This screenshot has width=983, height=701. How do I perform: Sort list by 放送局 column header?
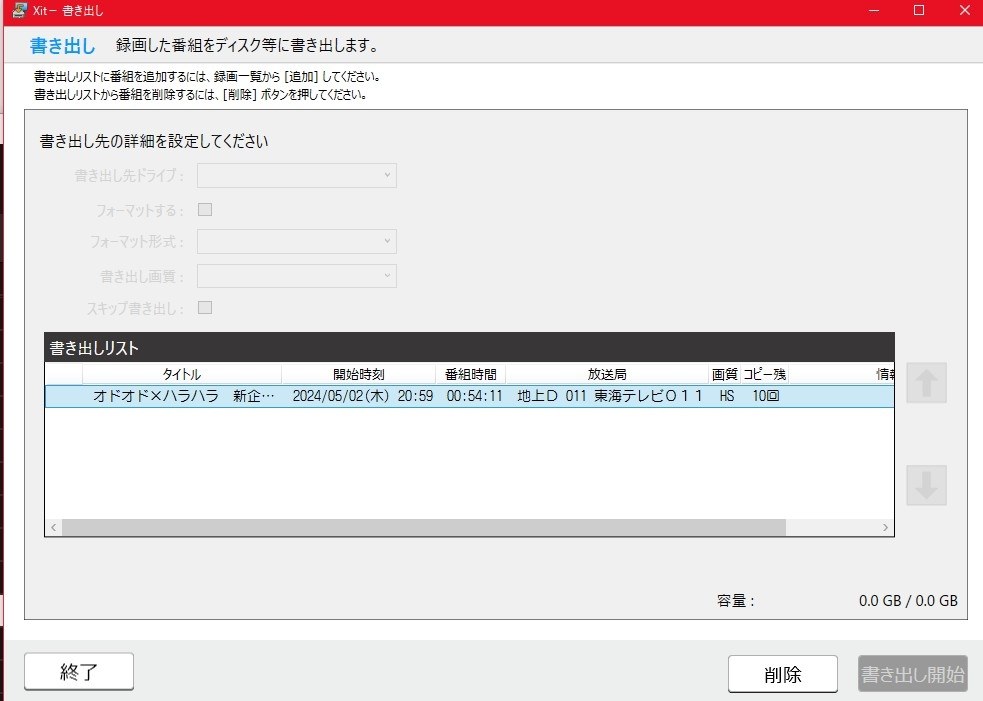pos(607,374)
